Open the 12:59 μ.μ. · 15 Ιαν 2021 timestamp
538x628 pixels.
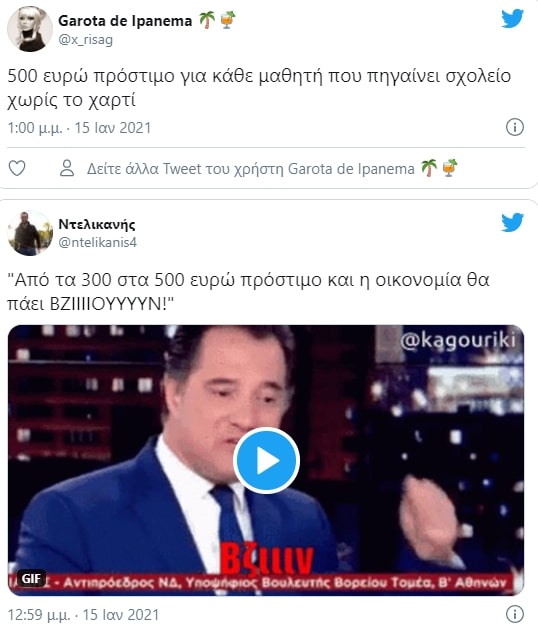click(83, 614)
